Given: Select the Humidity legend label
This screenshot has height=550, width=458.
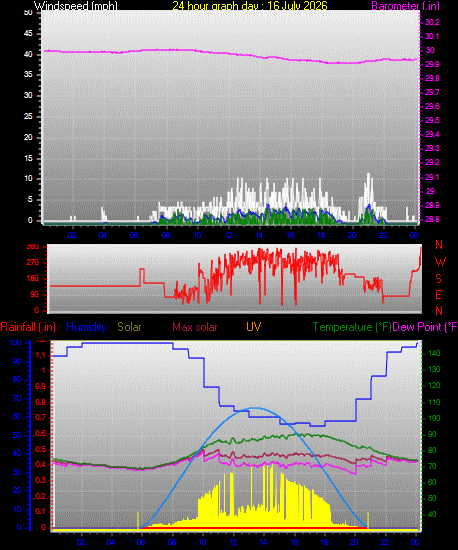Looking at the screenshot, I should coord(86,327).
